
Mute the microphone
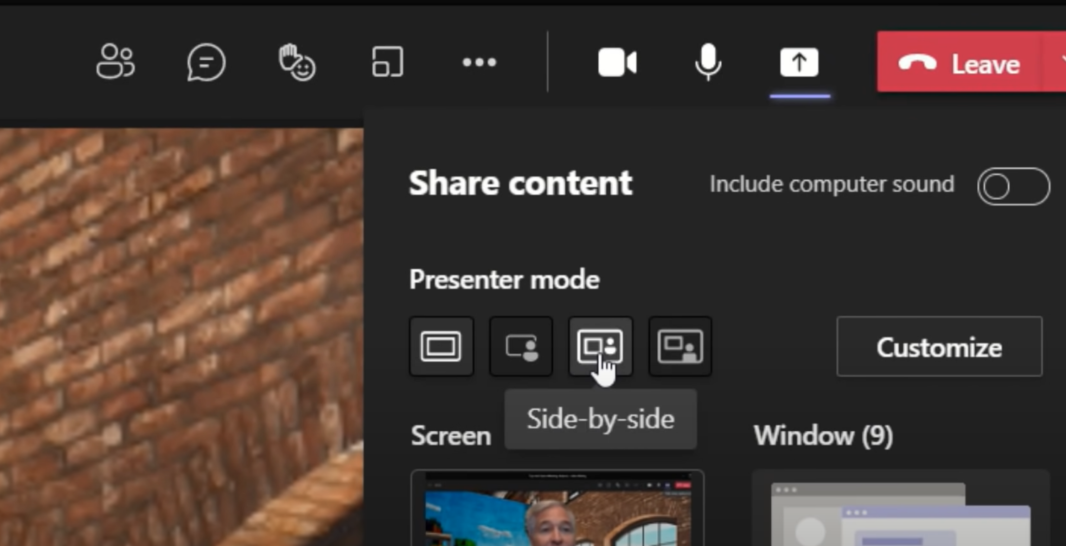[x=708, y=63]
